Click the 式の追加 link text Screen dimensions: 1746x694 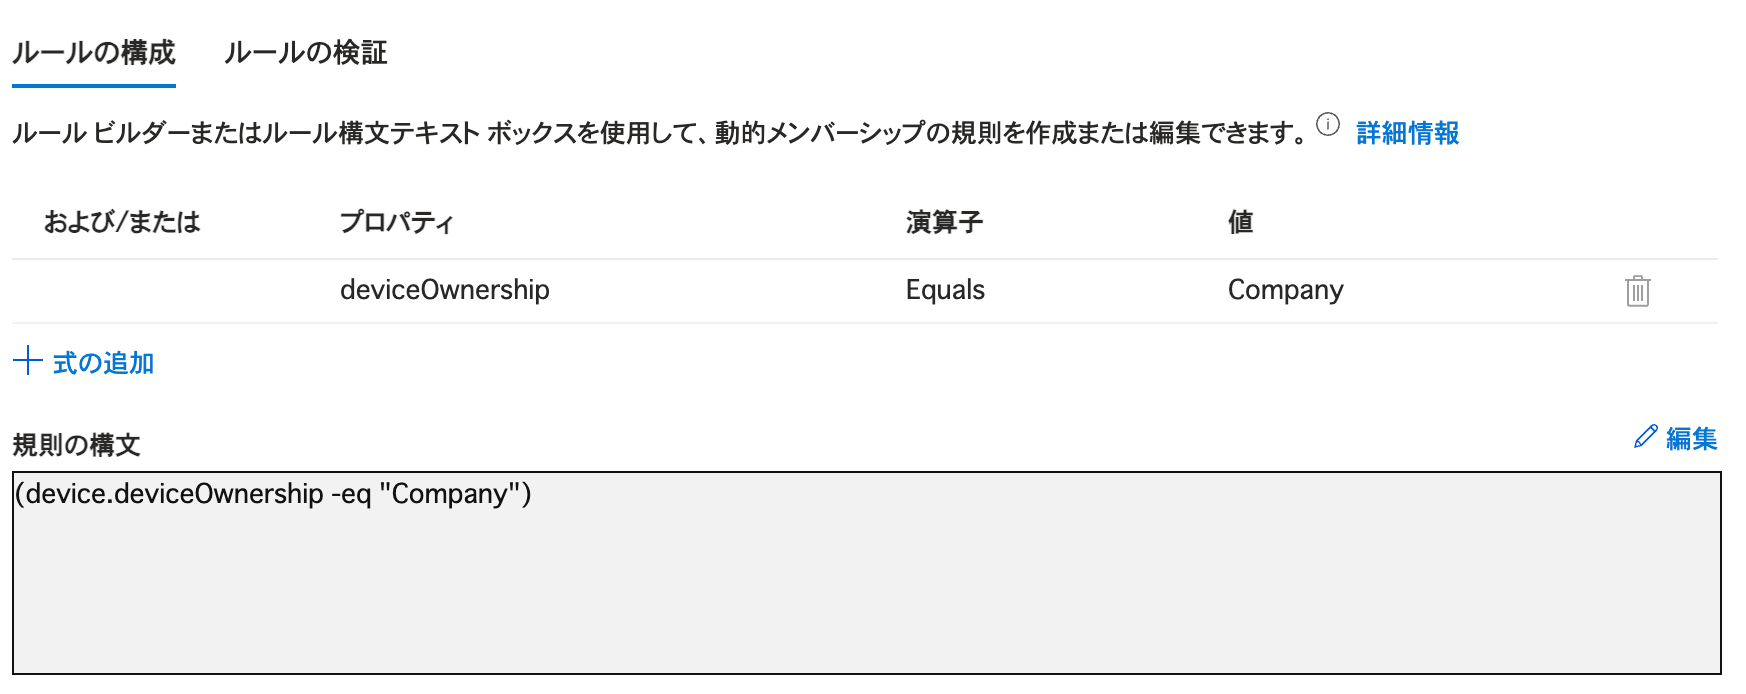(103, 363)
